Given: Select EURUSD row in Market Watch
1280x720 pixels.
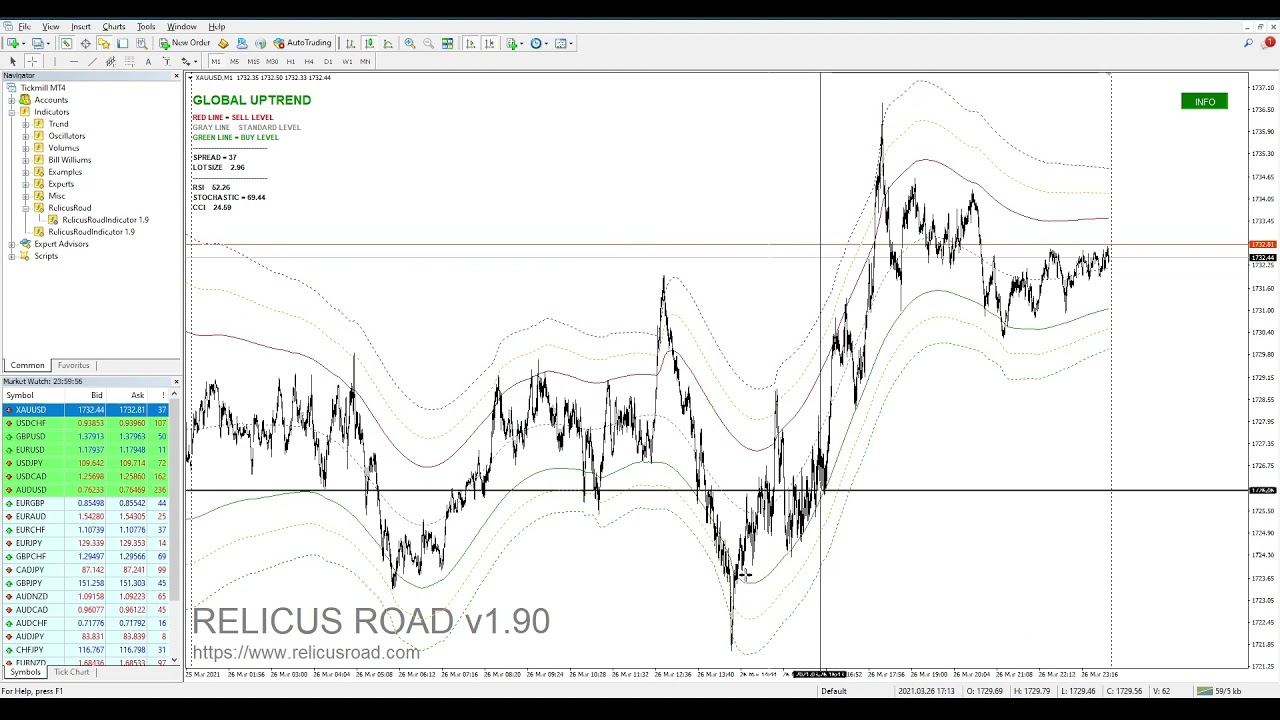Looking at the screenshot, I should pos(86,450).
